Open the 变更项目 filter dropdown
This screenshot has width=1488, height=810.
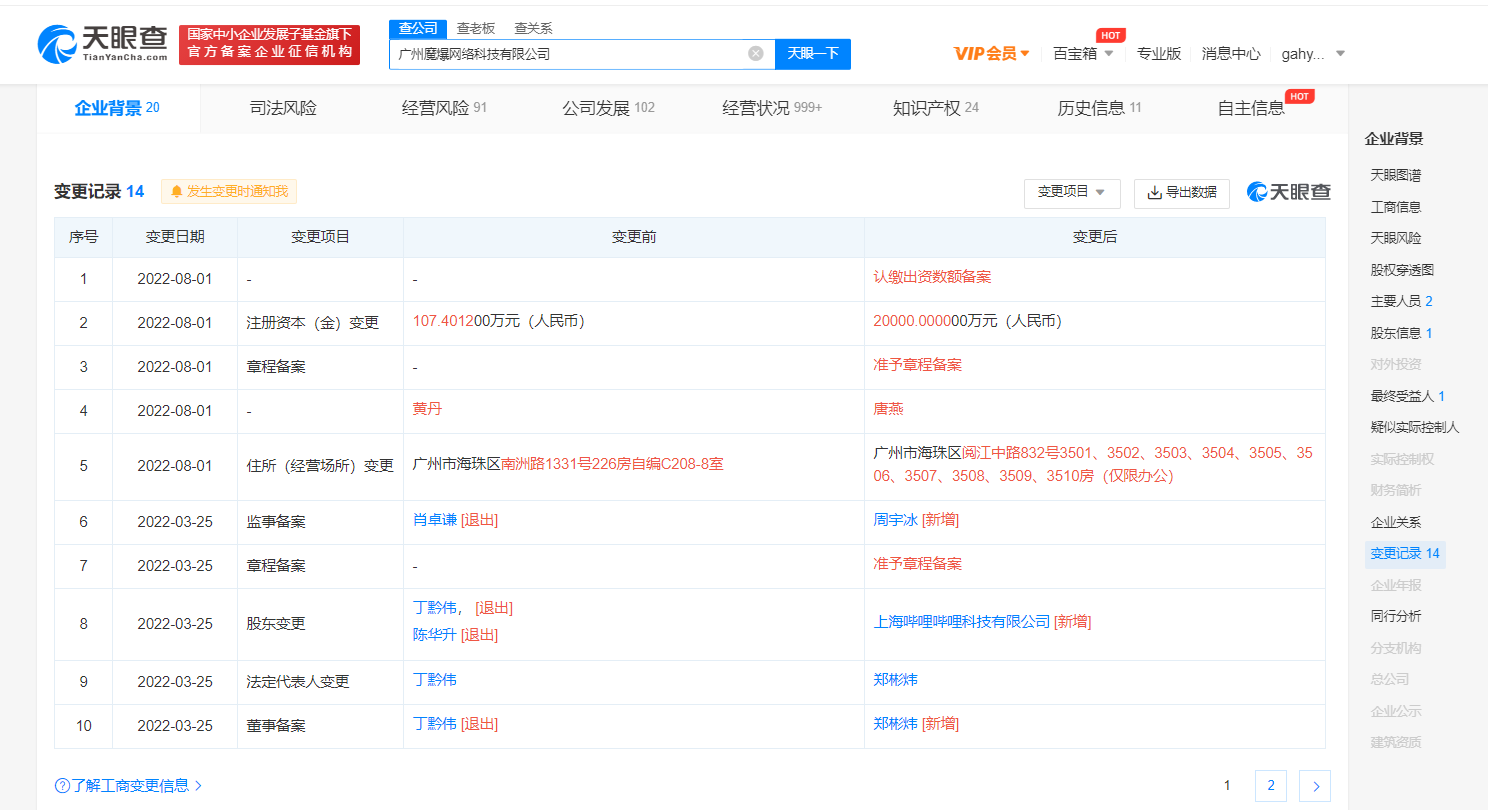point(1071,193)
